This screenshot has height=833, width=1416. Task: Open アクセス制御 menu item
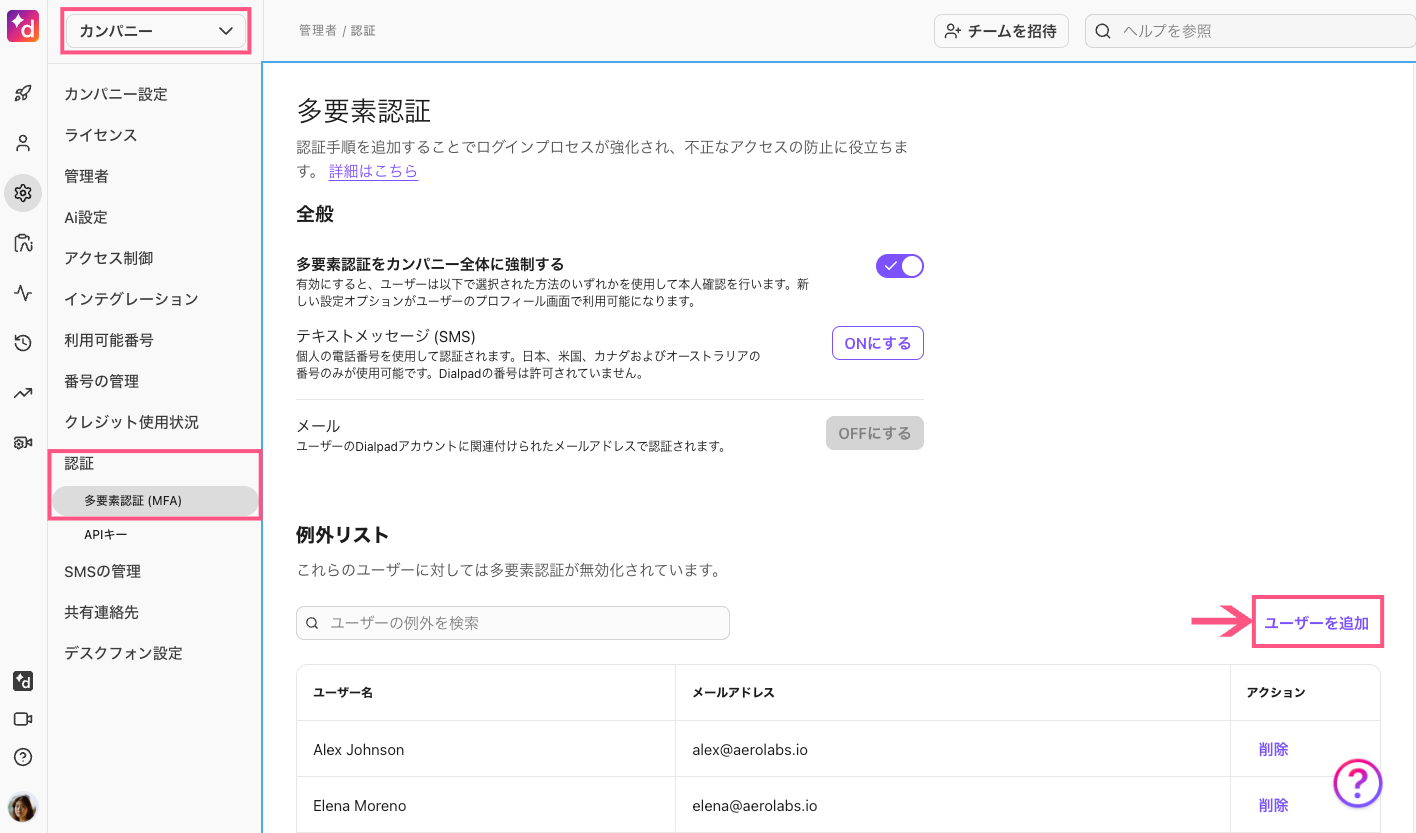click(109, 258)
